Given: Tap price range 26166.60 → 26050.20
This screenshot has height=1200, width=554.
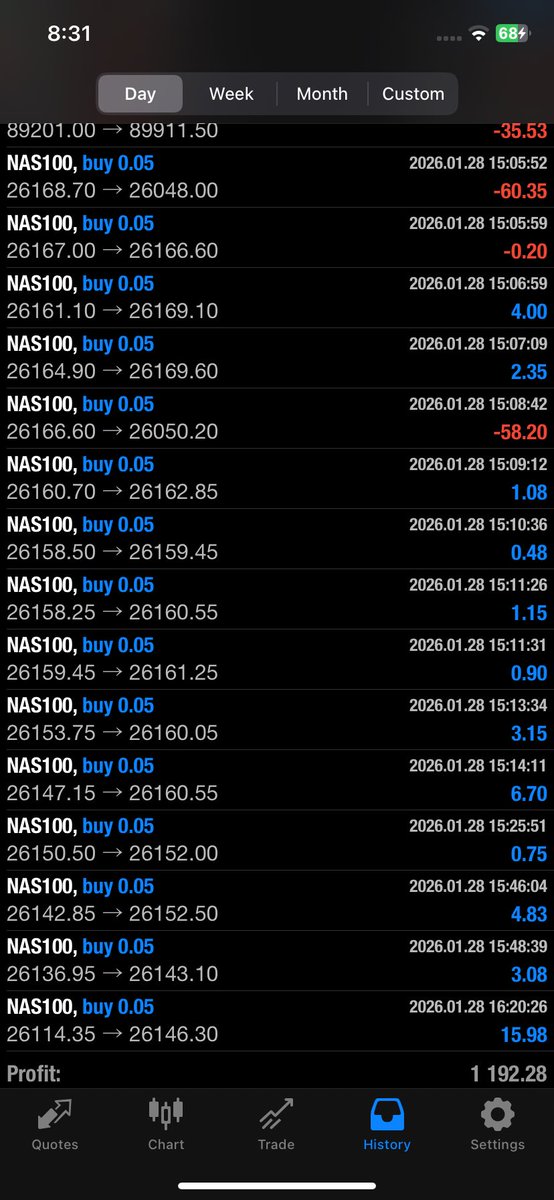Looking at the screenshot, I should pyautogui.click(x=112, y=431).
